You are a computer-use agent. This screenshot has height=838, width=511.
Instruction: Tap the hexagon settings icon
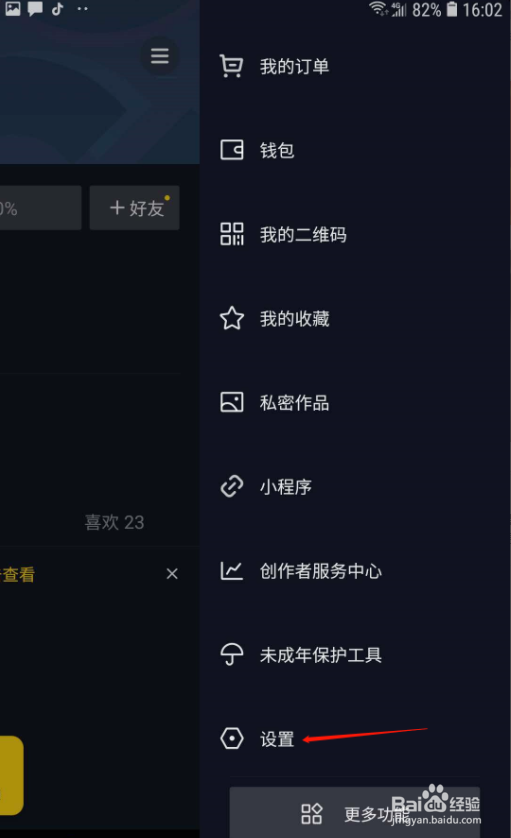pos(231,739)
